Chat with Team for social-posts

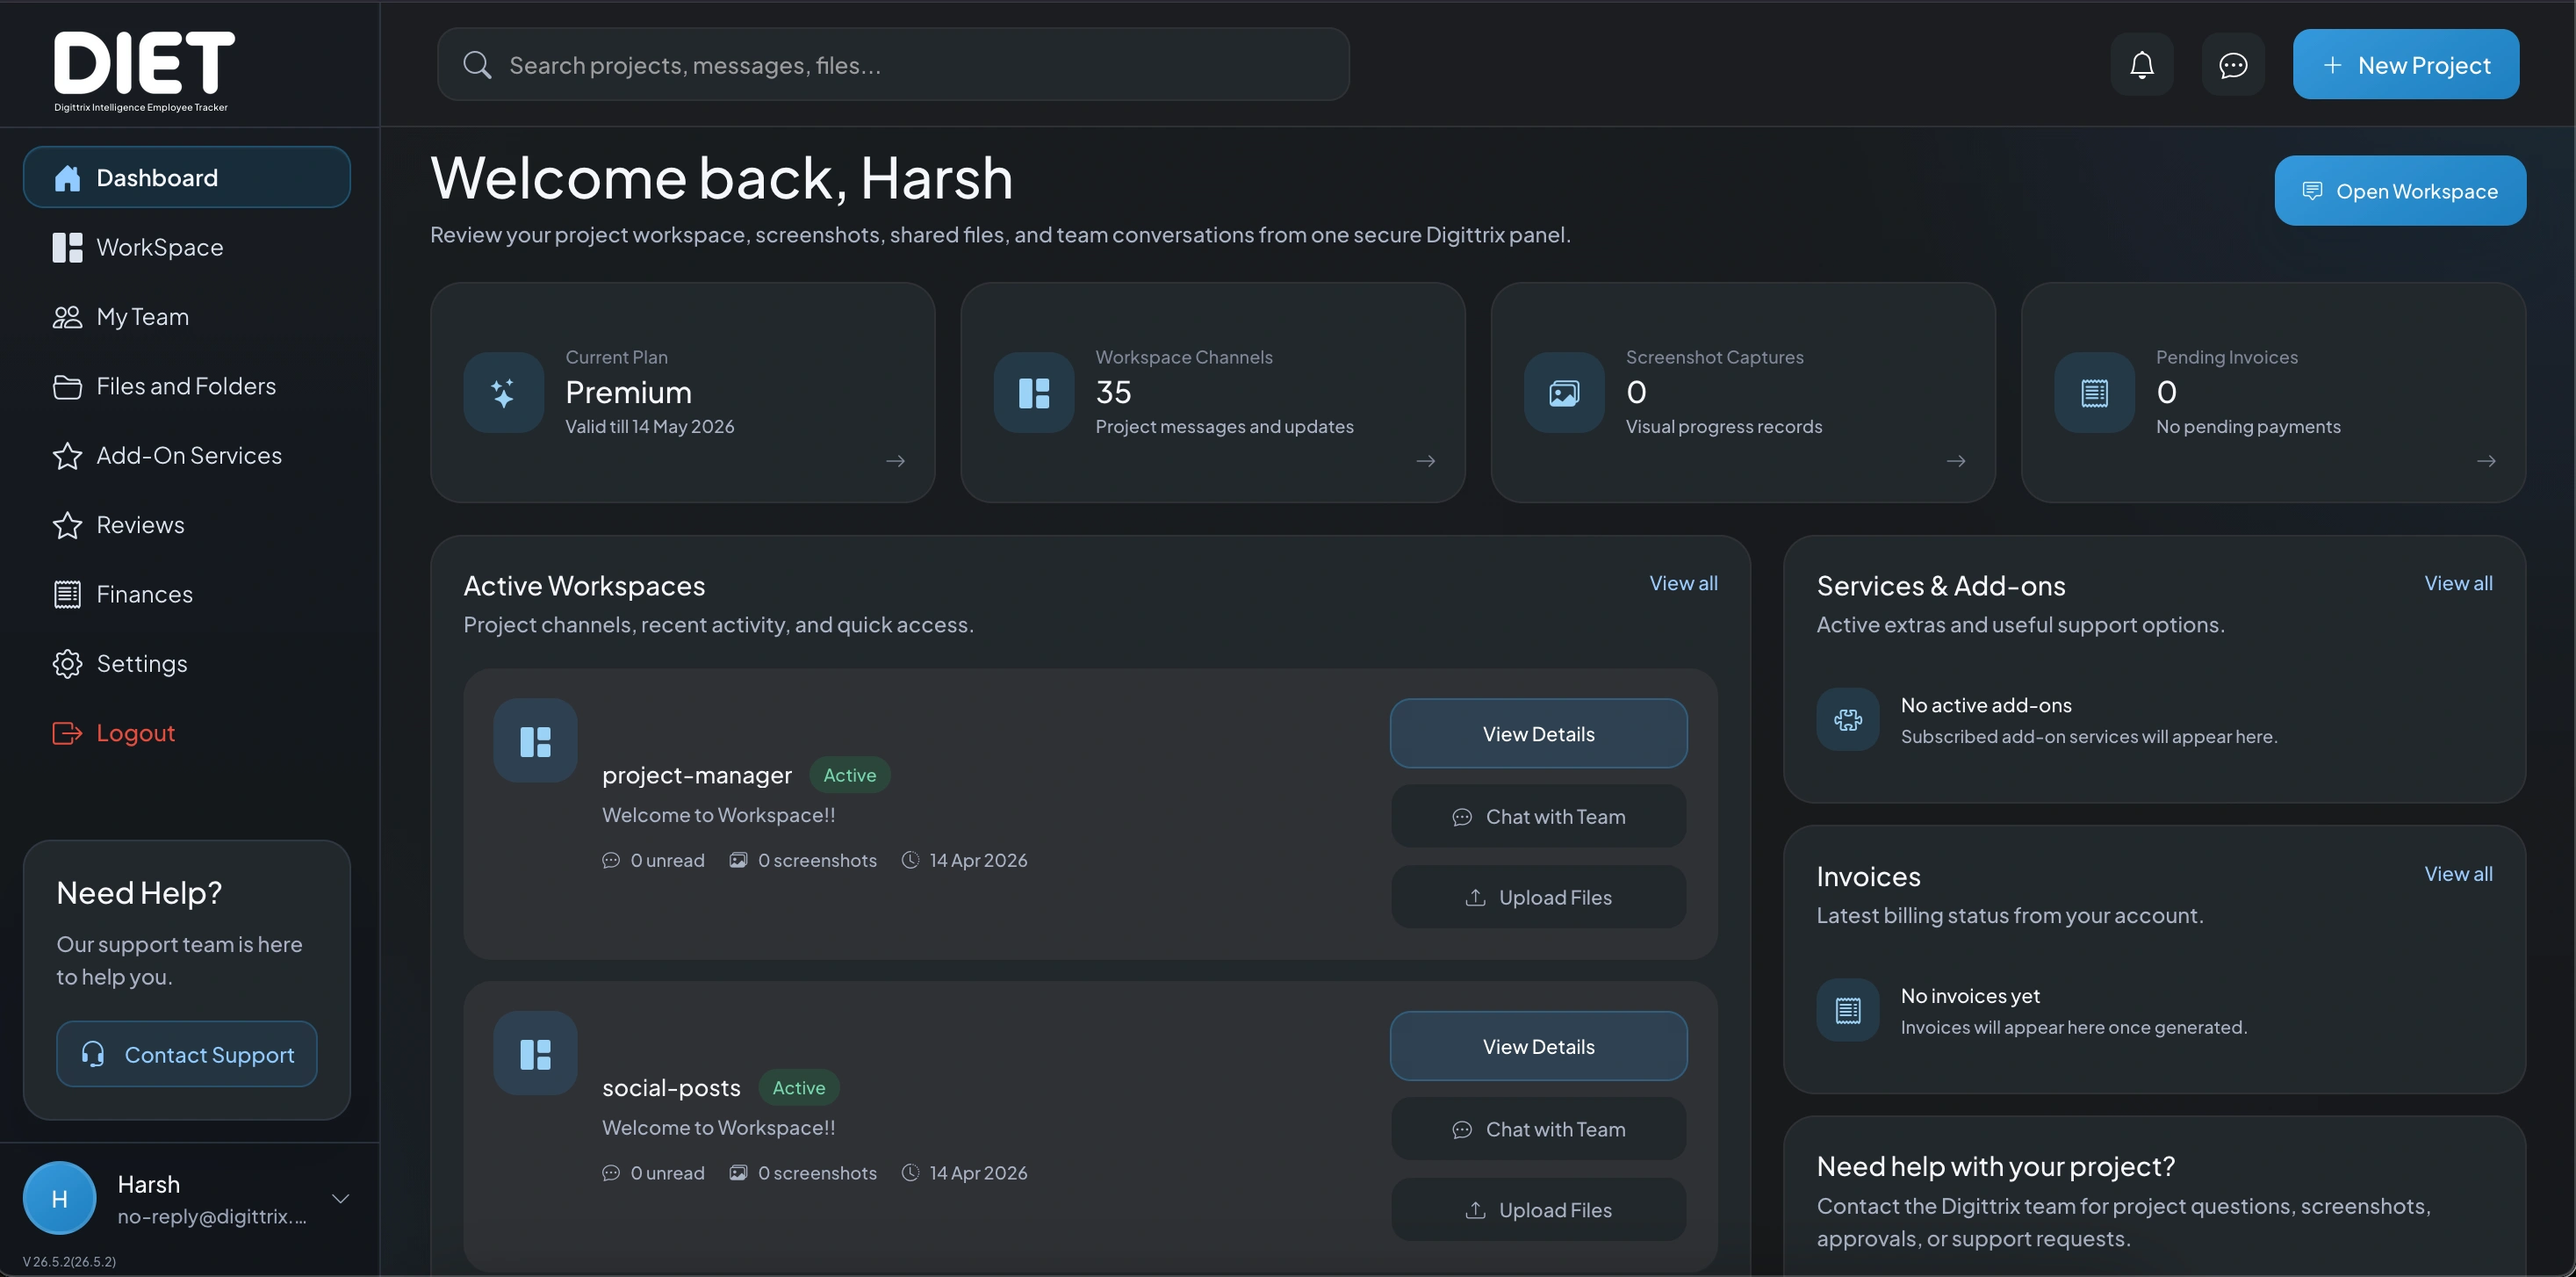(x=1538, y=1129)
